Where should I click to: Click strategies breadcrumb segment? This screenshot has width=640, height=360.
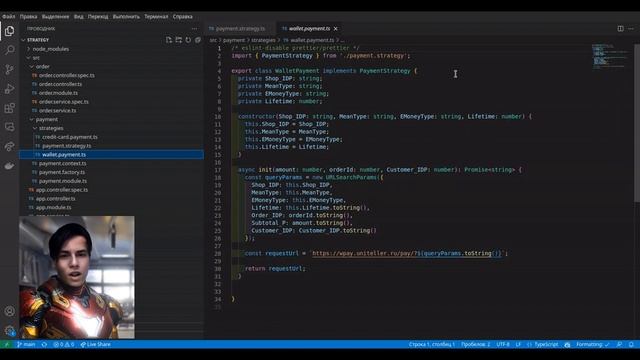pyautogui.click(x=263, y=40)
